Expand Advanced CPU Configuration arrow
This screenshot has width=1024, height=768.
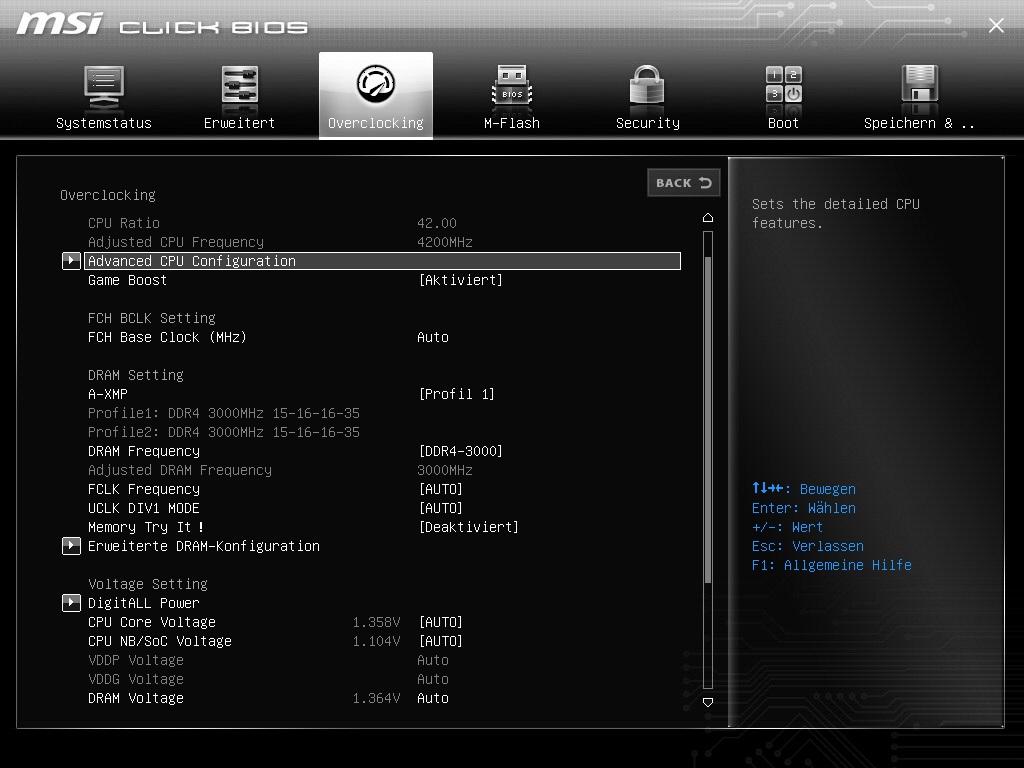point(71,261)
